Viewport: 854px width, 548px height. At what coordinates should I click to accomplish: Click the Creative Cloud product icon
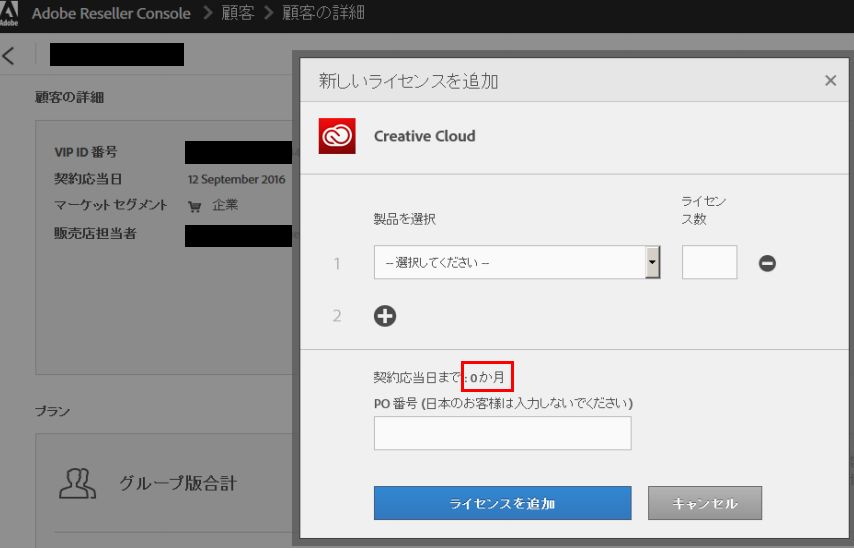(x=337, y=136)
